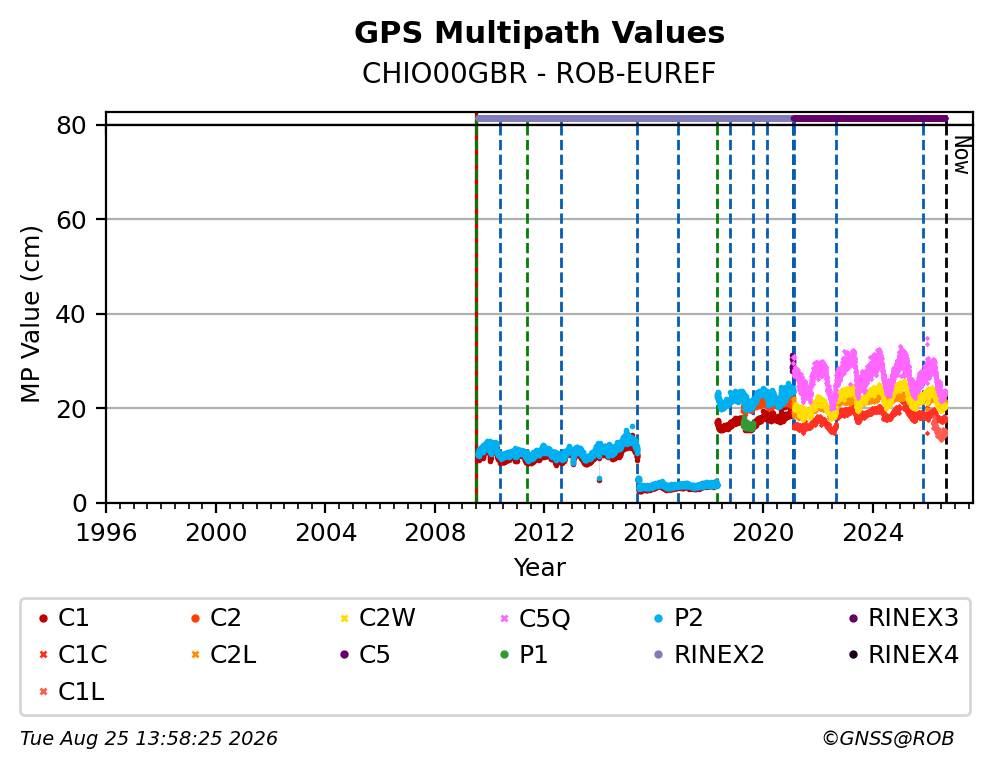Click the GPS Multipath Values title
Image resolution: width=992 pixels, height=769 pixels.
pyautogui.click(x=539, y=33)
